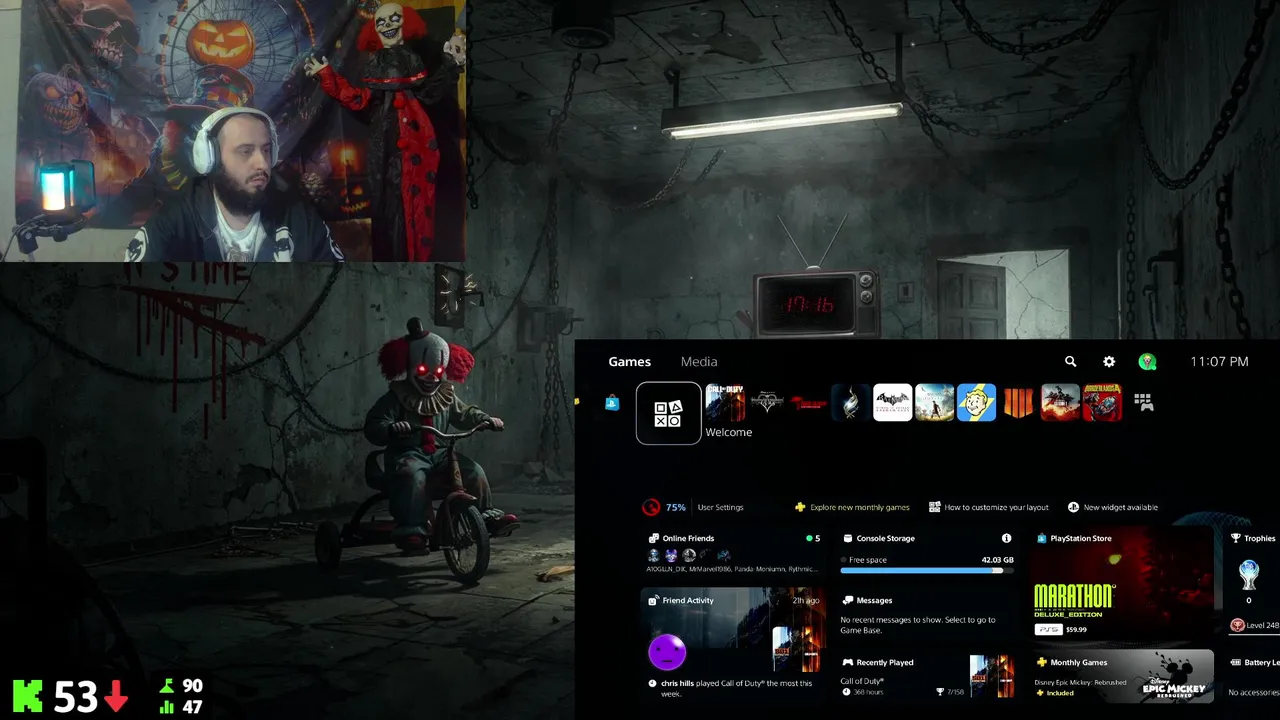Select the Assassin's Creed Odyssey tile
The height and width of the screenshot is (720, 1280).
point(934,403)
